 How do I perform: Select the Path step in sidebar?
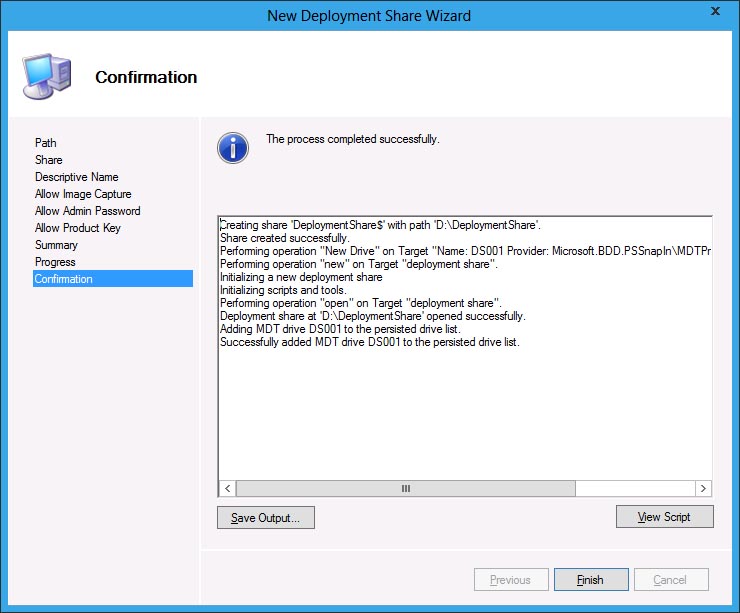point(46,143)
